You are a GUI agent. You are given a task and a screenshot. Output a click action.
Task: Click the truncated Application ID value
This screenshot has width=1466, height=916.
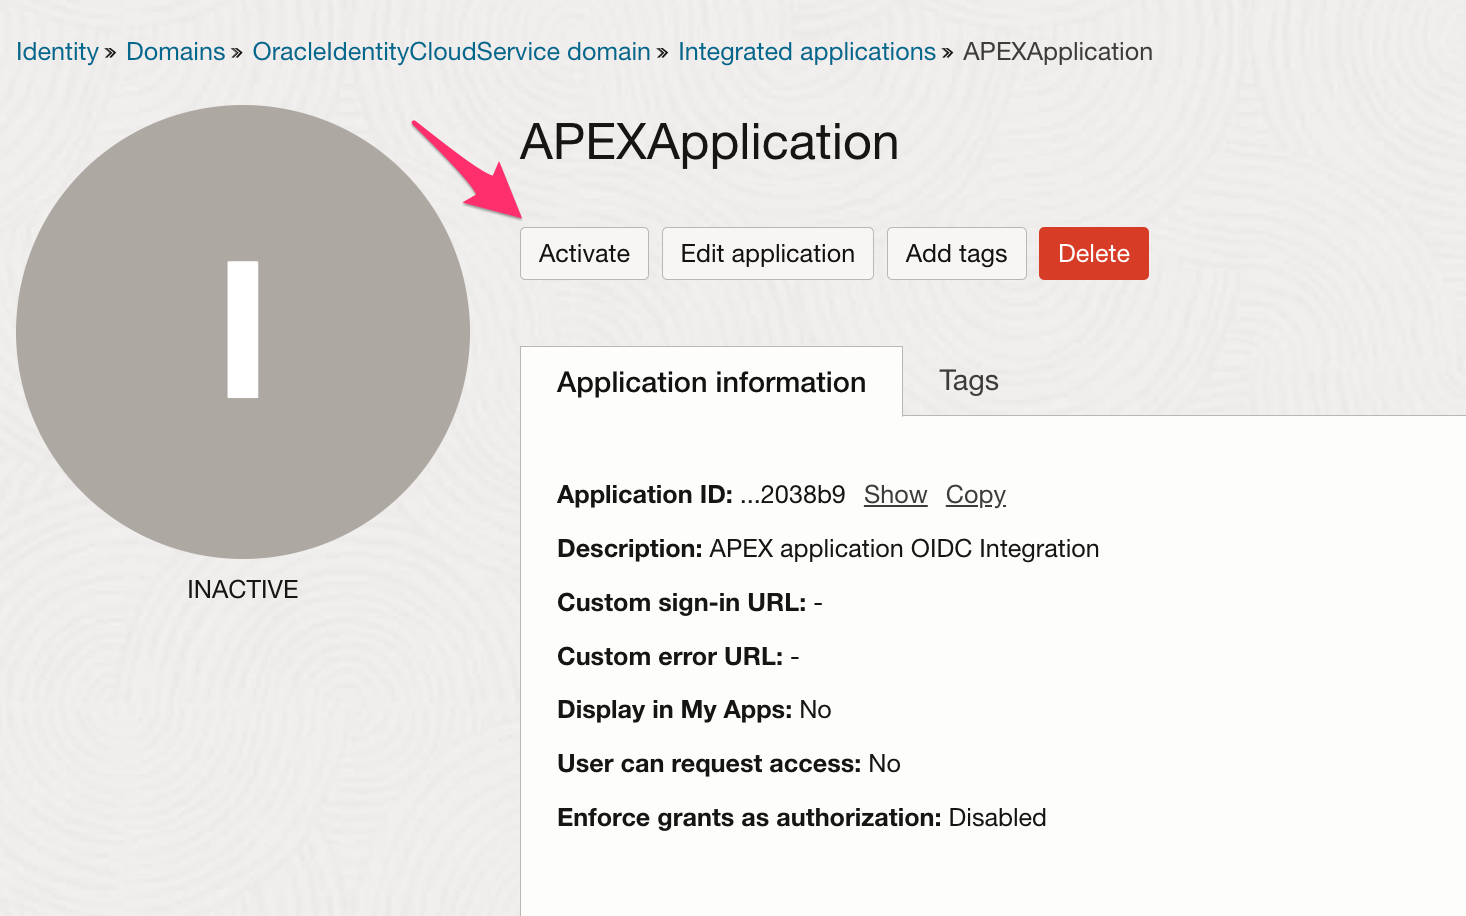(x=793, y=495)
